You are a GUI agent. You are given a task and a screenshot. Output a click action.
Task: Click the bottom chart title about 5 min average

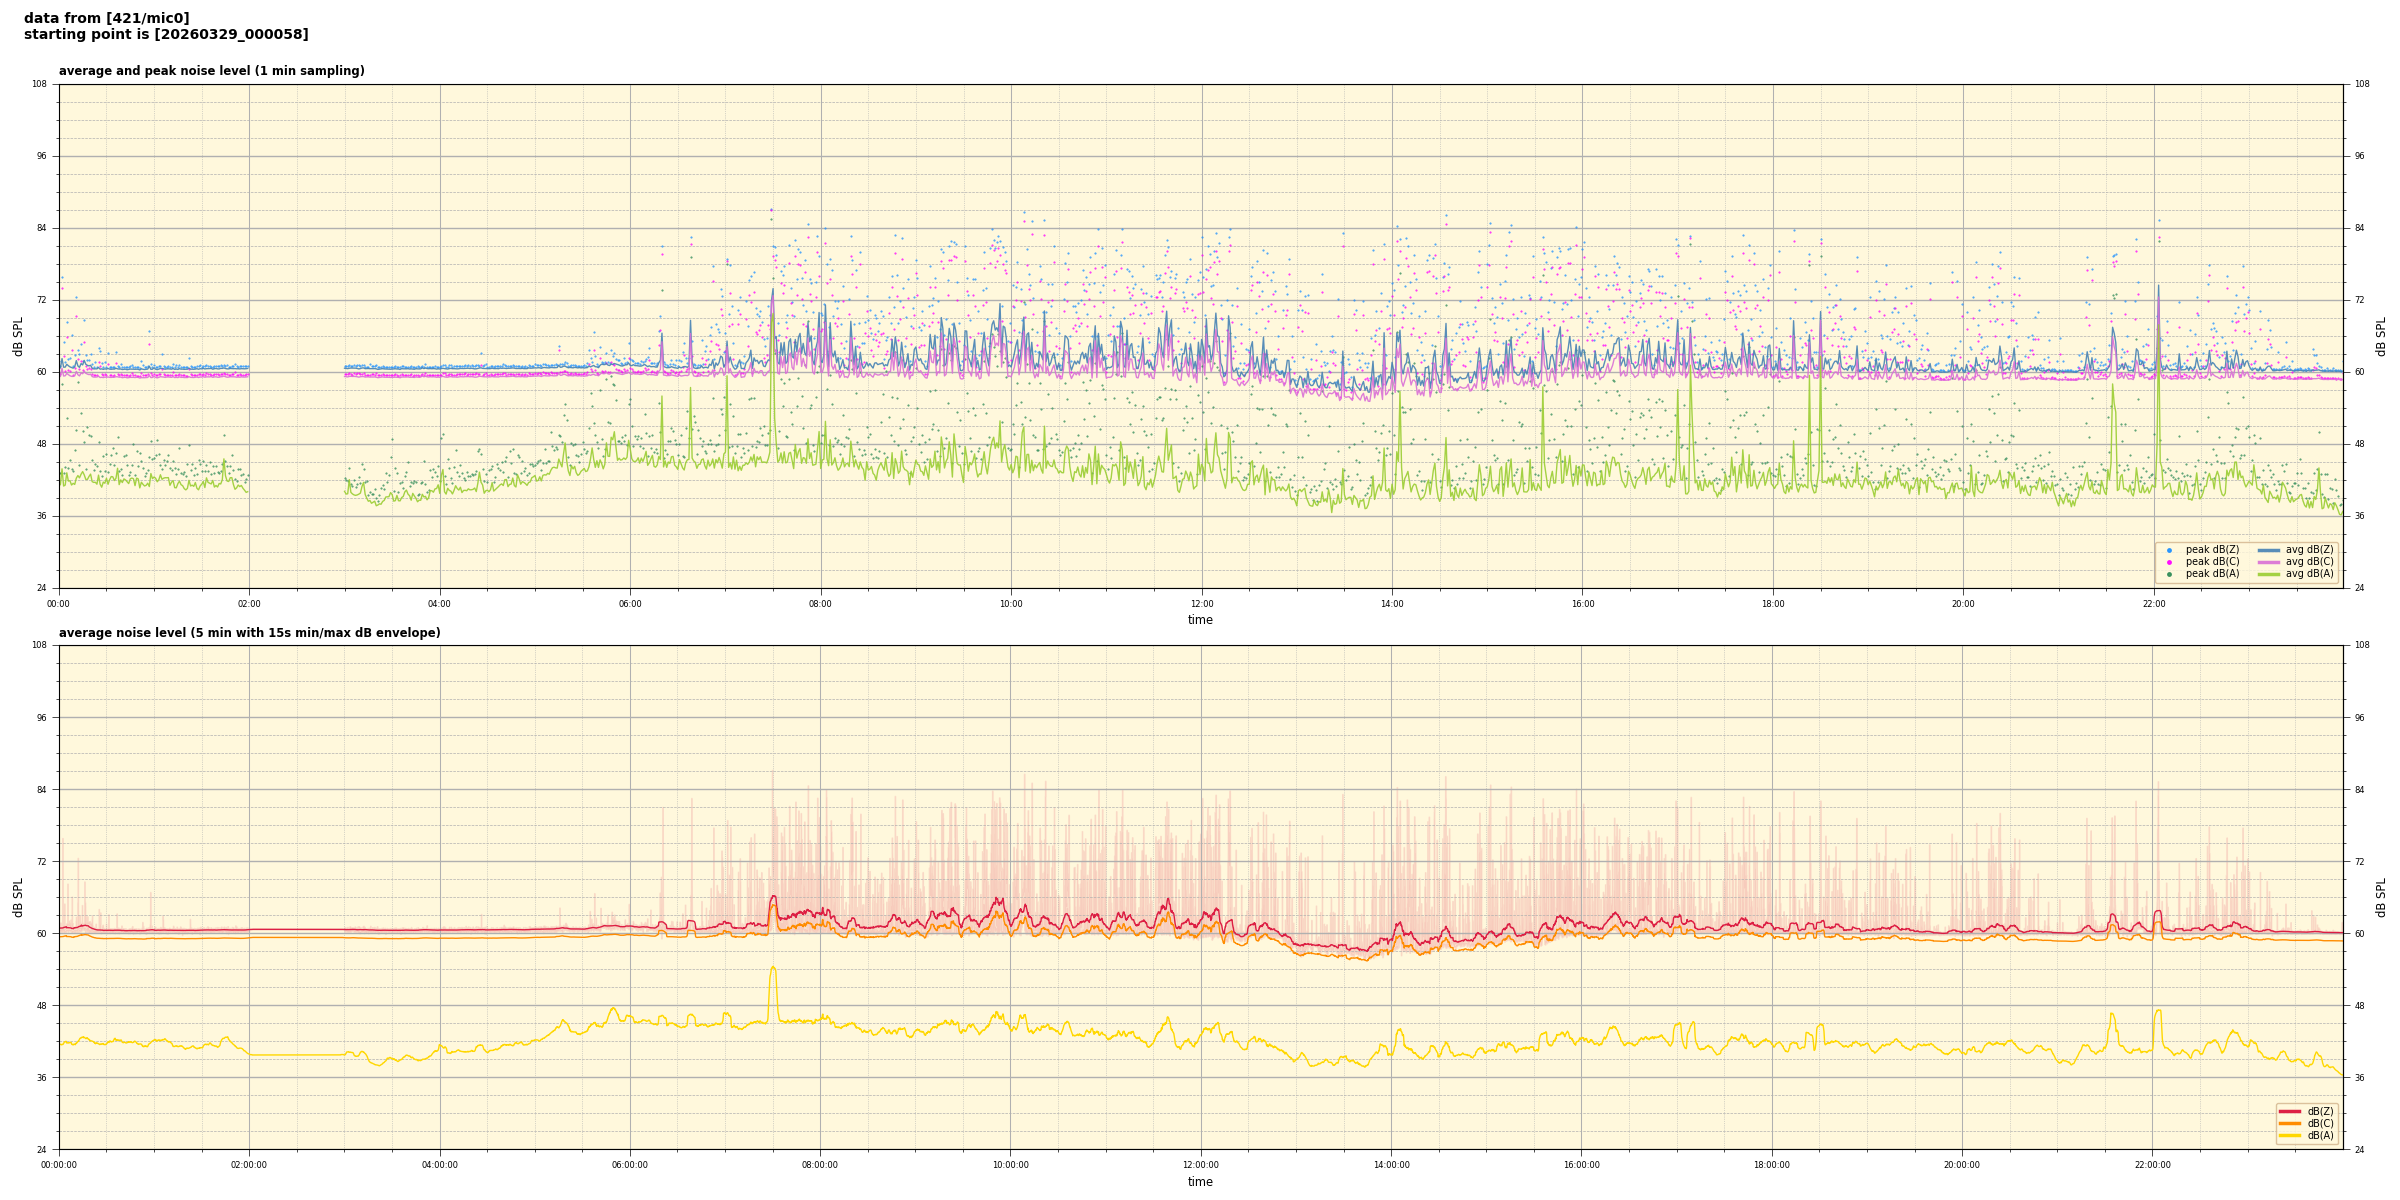tap(249, 633)
